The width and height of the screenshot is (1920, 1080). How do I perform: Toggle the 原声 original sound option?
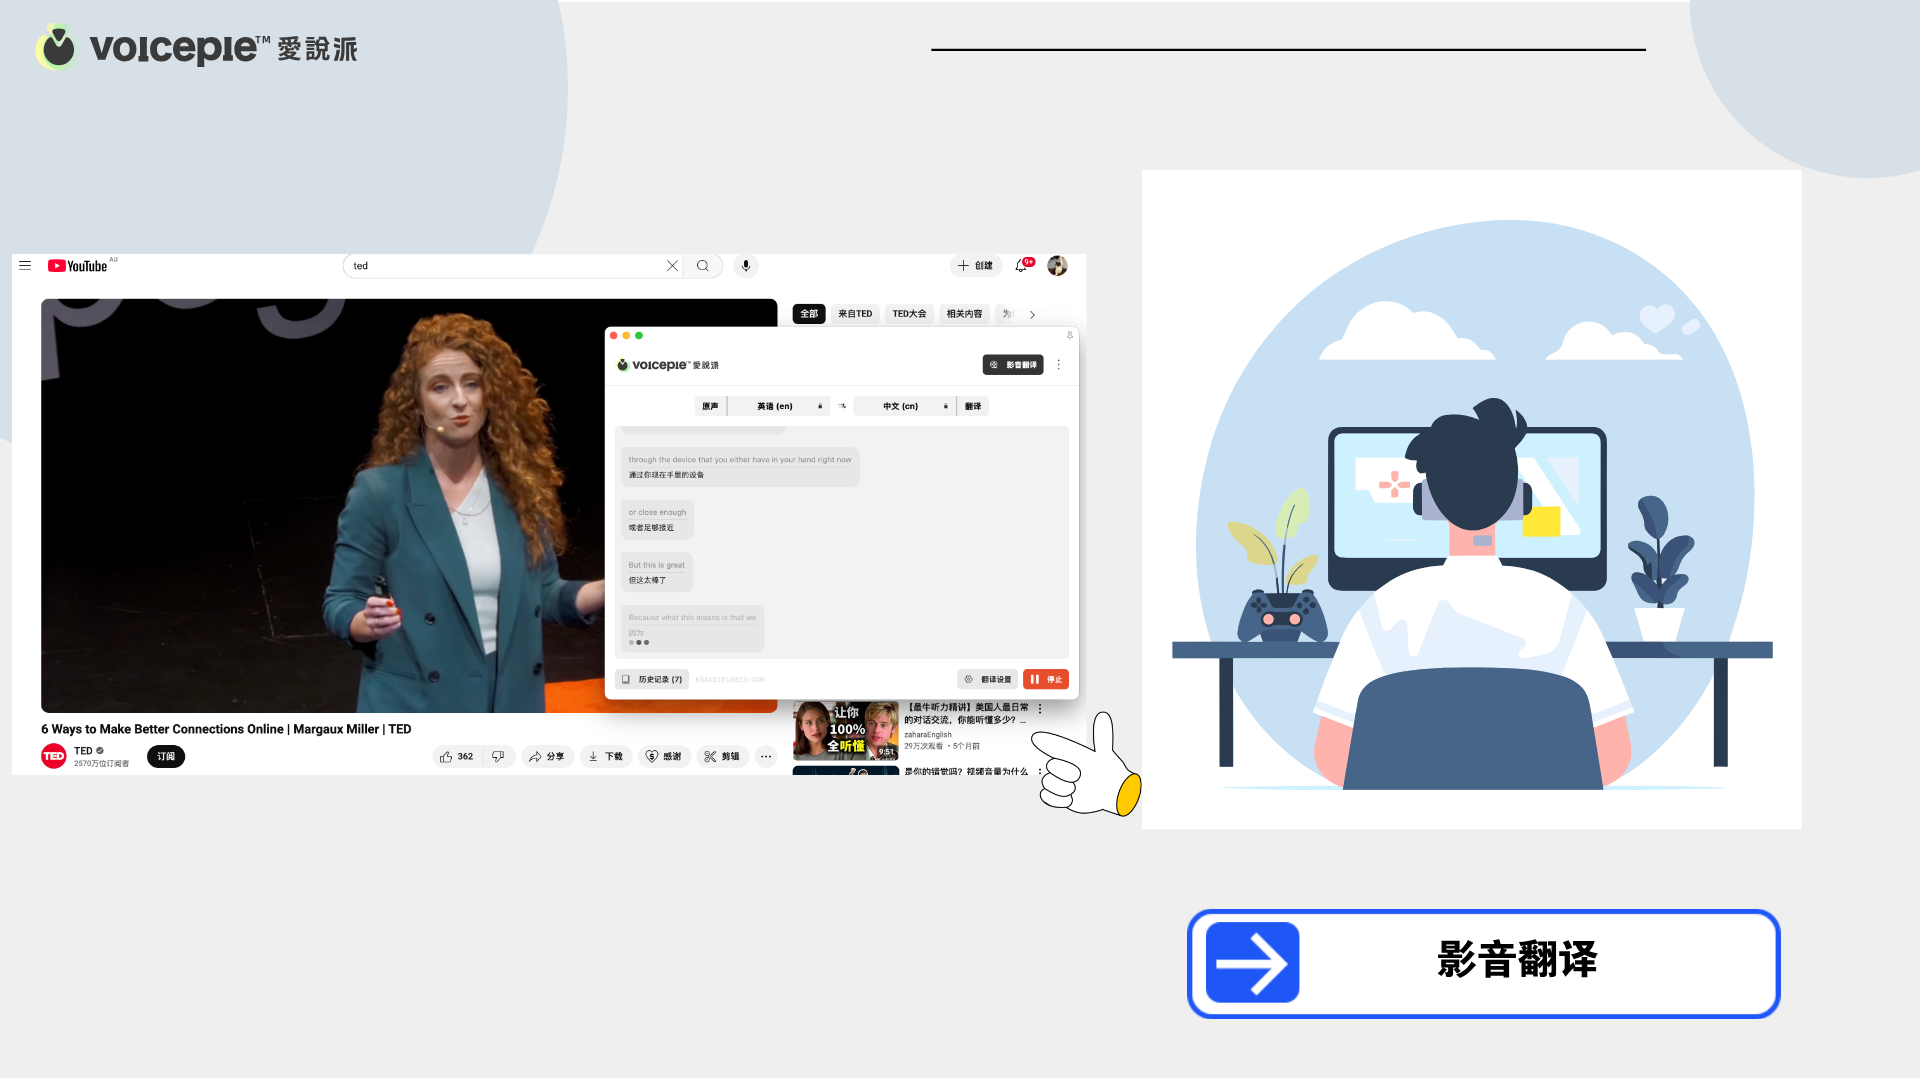(710, 406)
